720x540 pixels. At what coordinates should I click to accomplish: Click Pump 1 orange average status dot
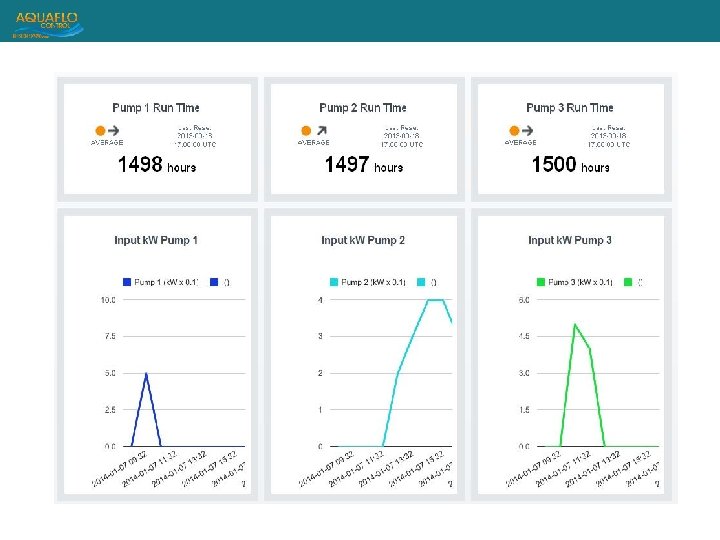(101, 131)
